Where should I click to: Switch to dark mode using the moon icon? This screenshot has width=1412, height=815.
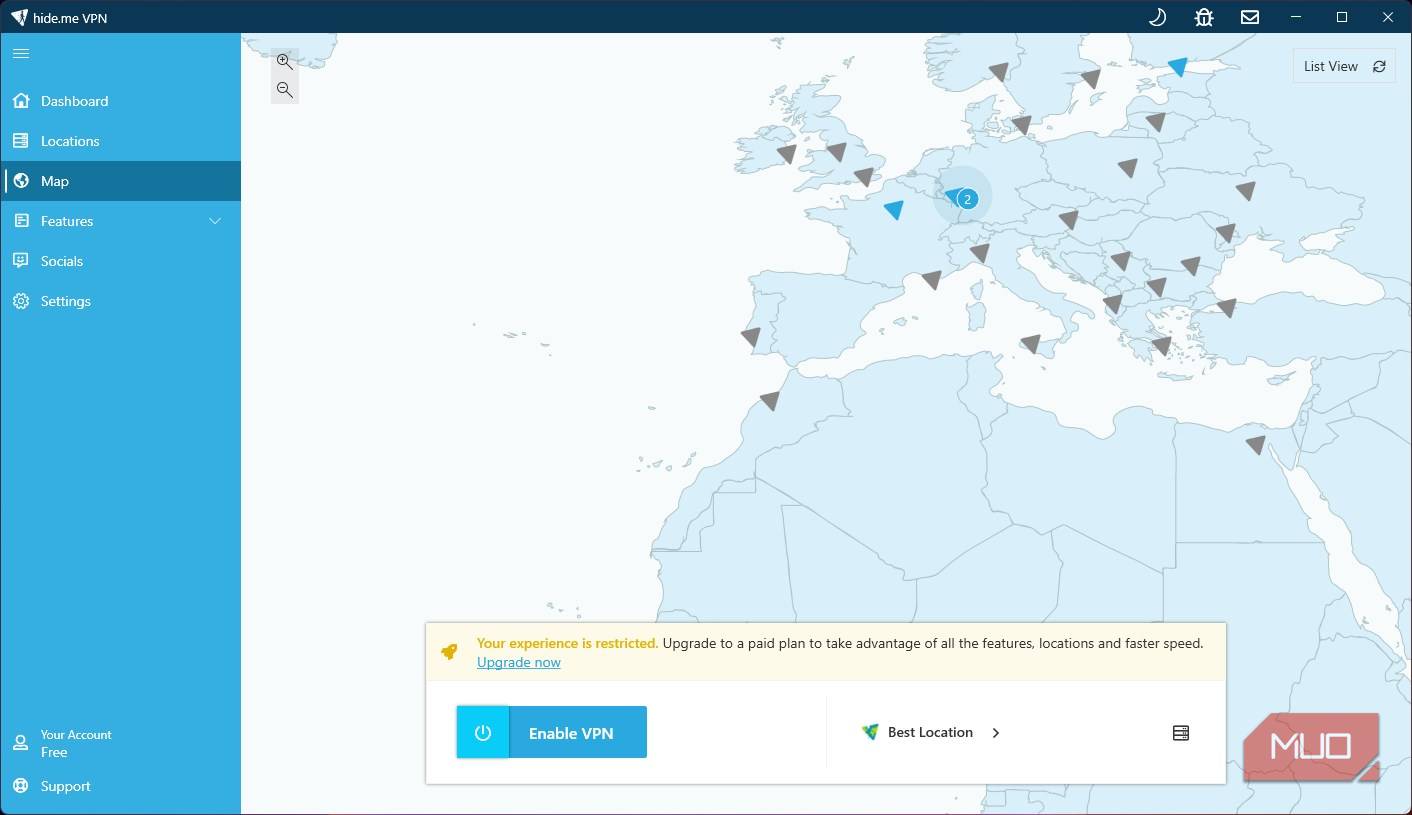[1157, 17]
